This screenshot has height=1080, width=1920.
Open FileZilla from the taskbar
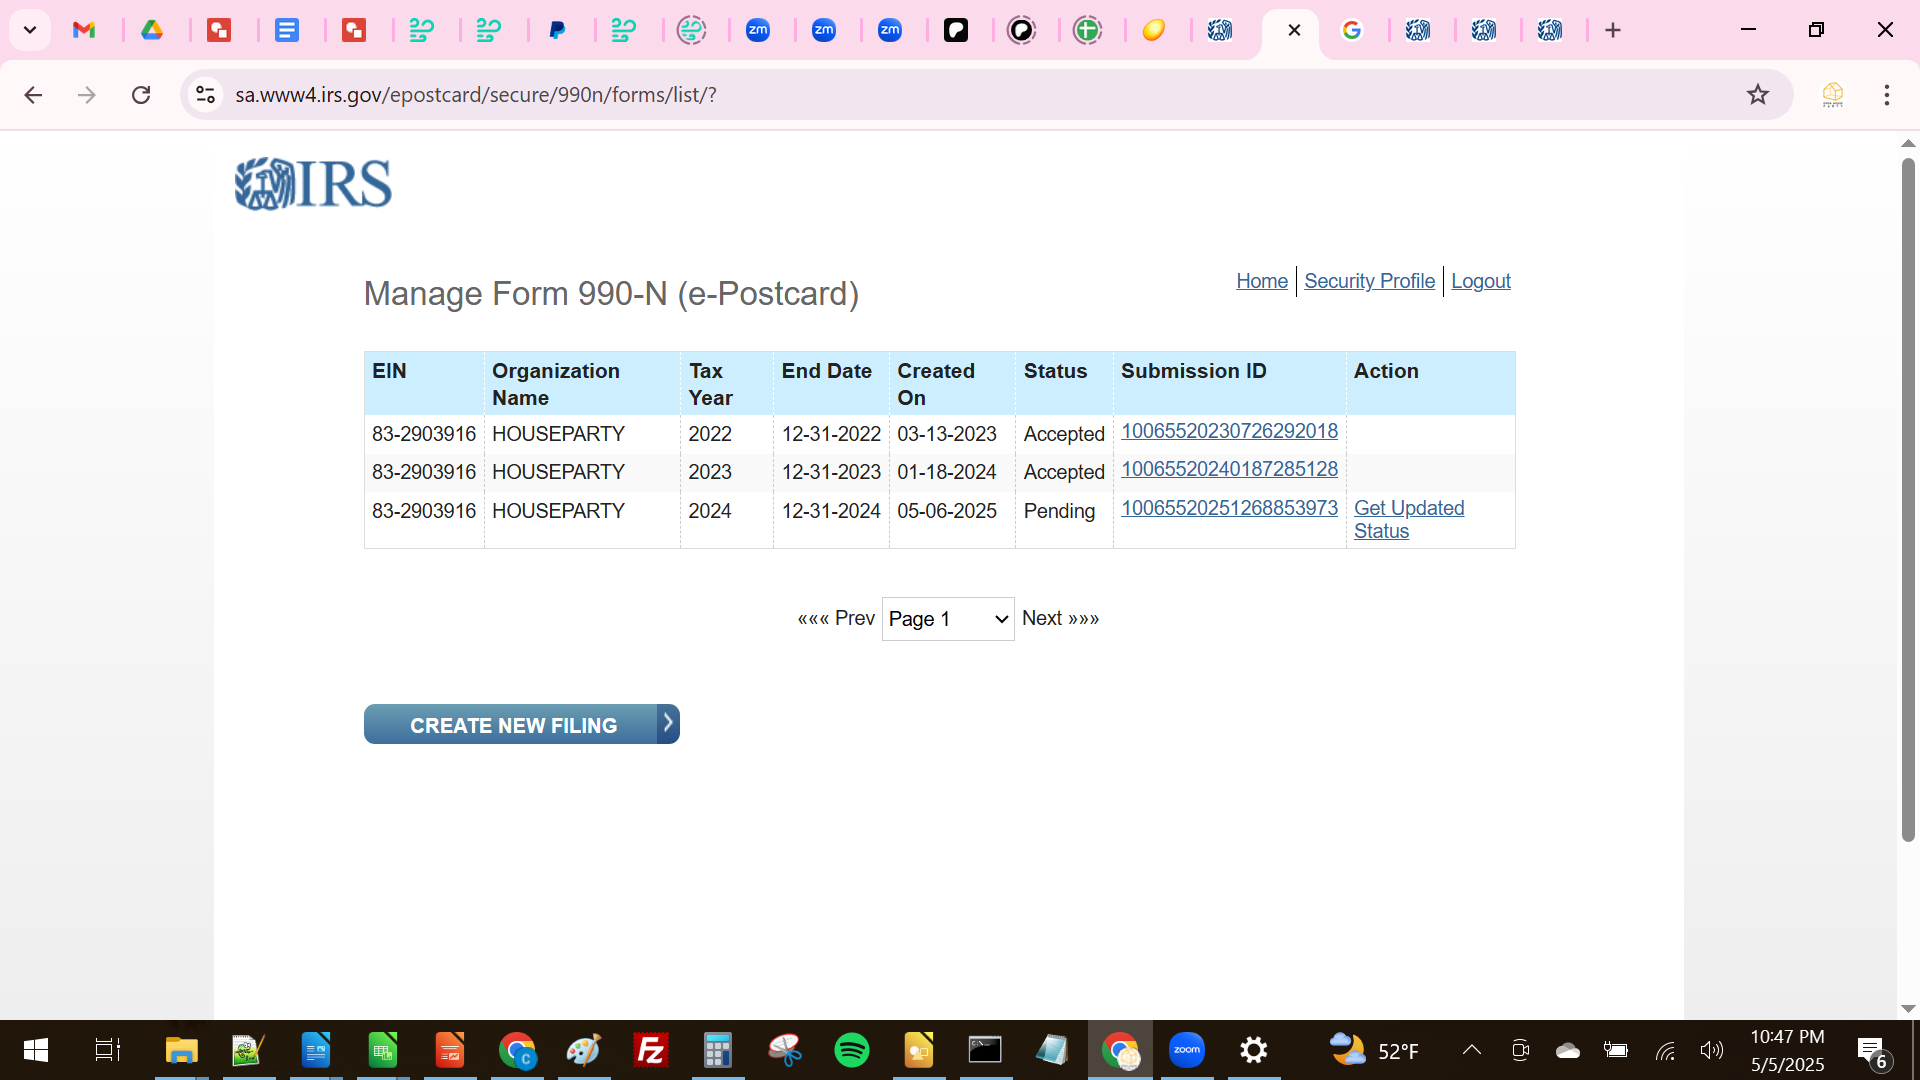tap(651, 1050)
